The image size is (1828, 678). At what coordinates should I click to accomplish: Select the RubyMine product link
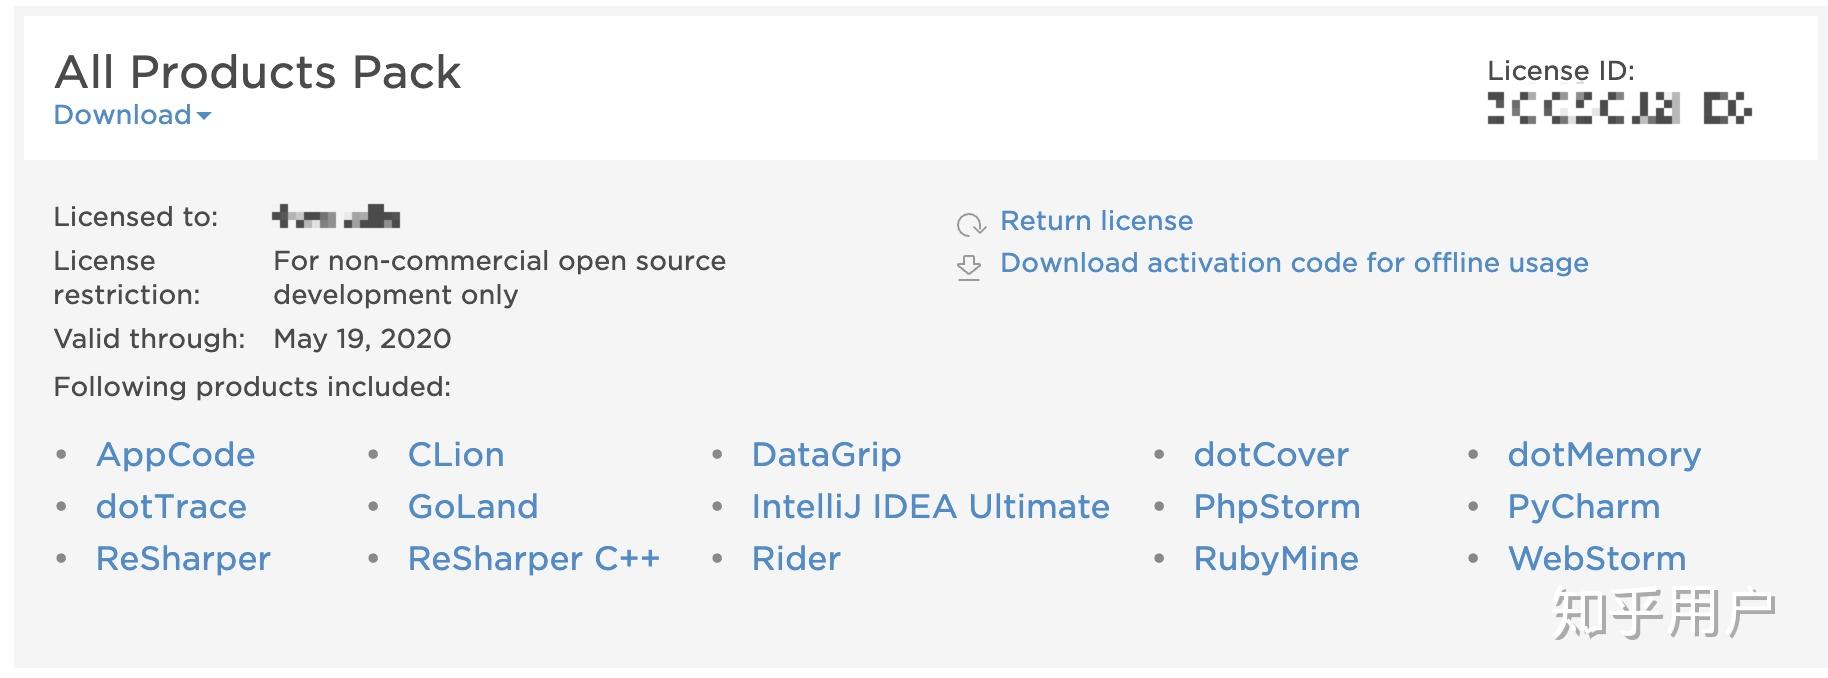coord(1276,559)
